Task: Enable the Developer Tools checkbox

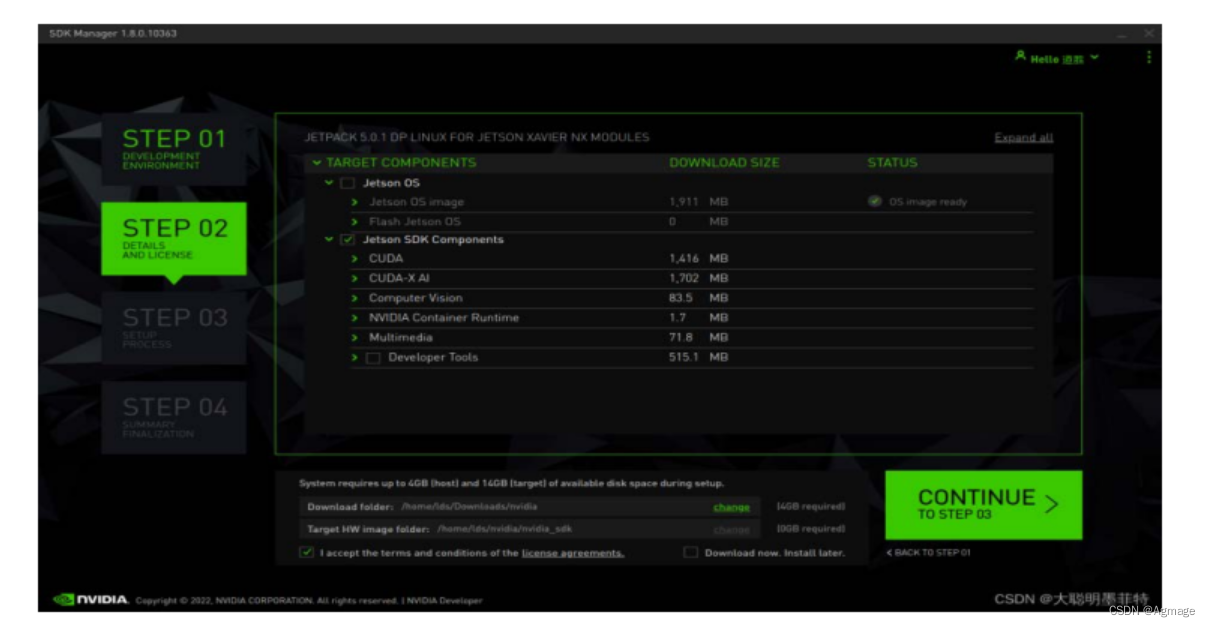Action: tap(374, 358)
